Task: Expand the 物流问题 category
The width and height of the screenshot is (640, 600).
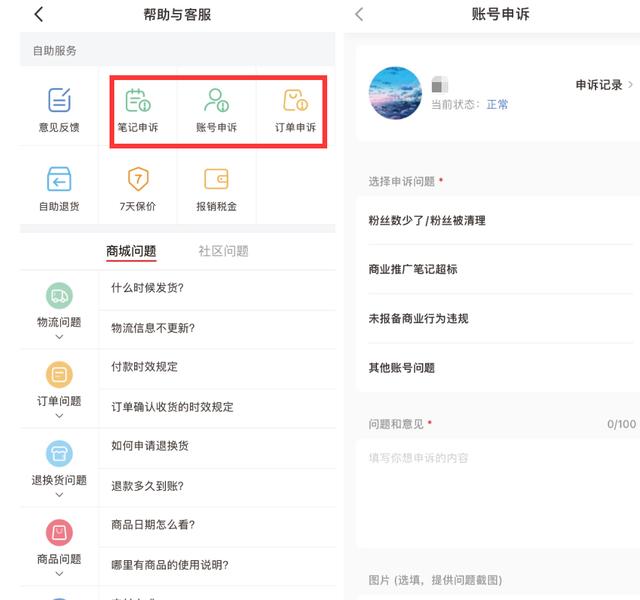Action: coord(59,310)
